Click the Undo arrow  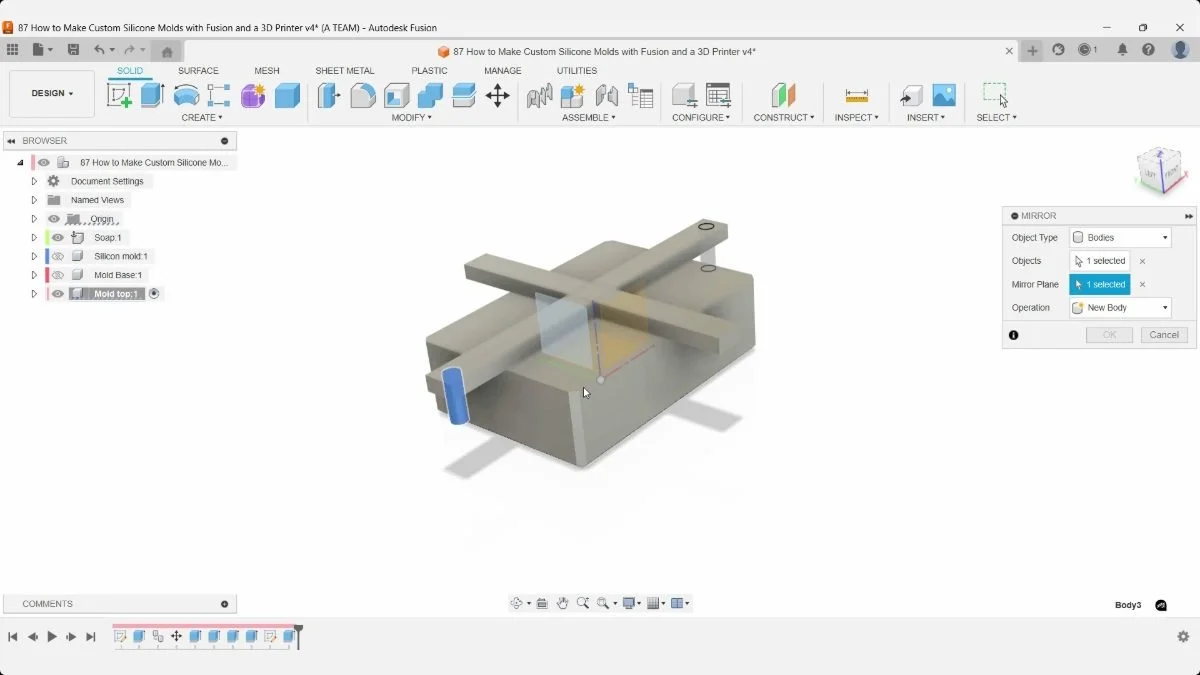99,50
